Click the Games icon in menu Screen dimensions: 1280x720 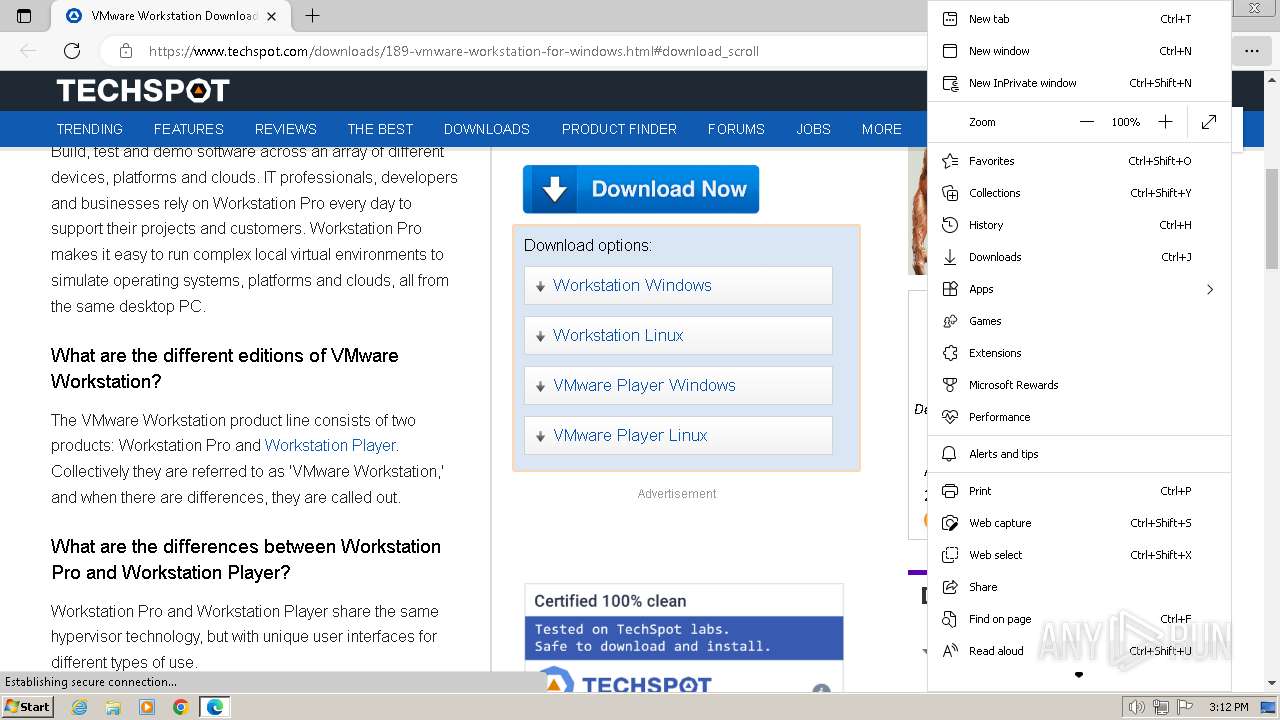point(950,321)
